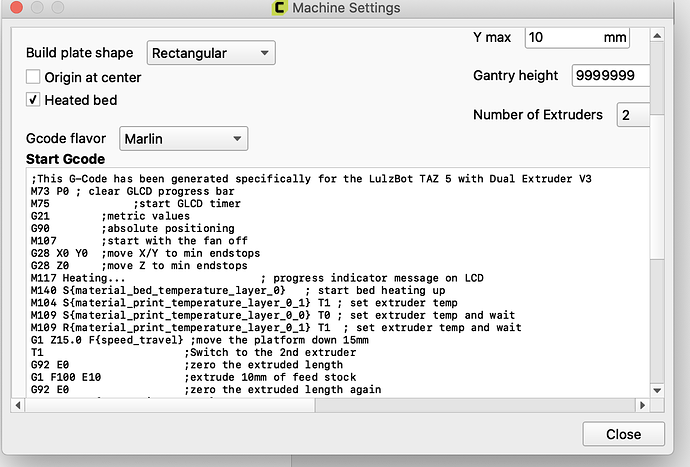Click the dialog's vertical scroll down arrow

[657, 390]
